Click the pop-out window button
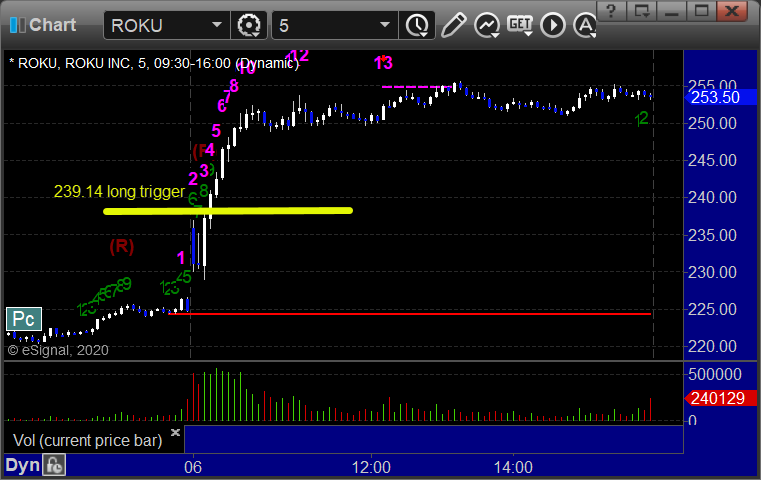761x480 pixels. click(x=642, y=10)
